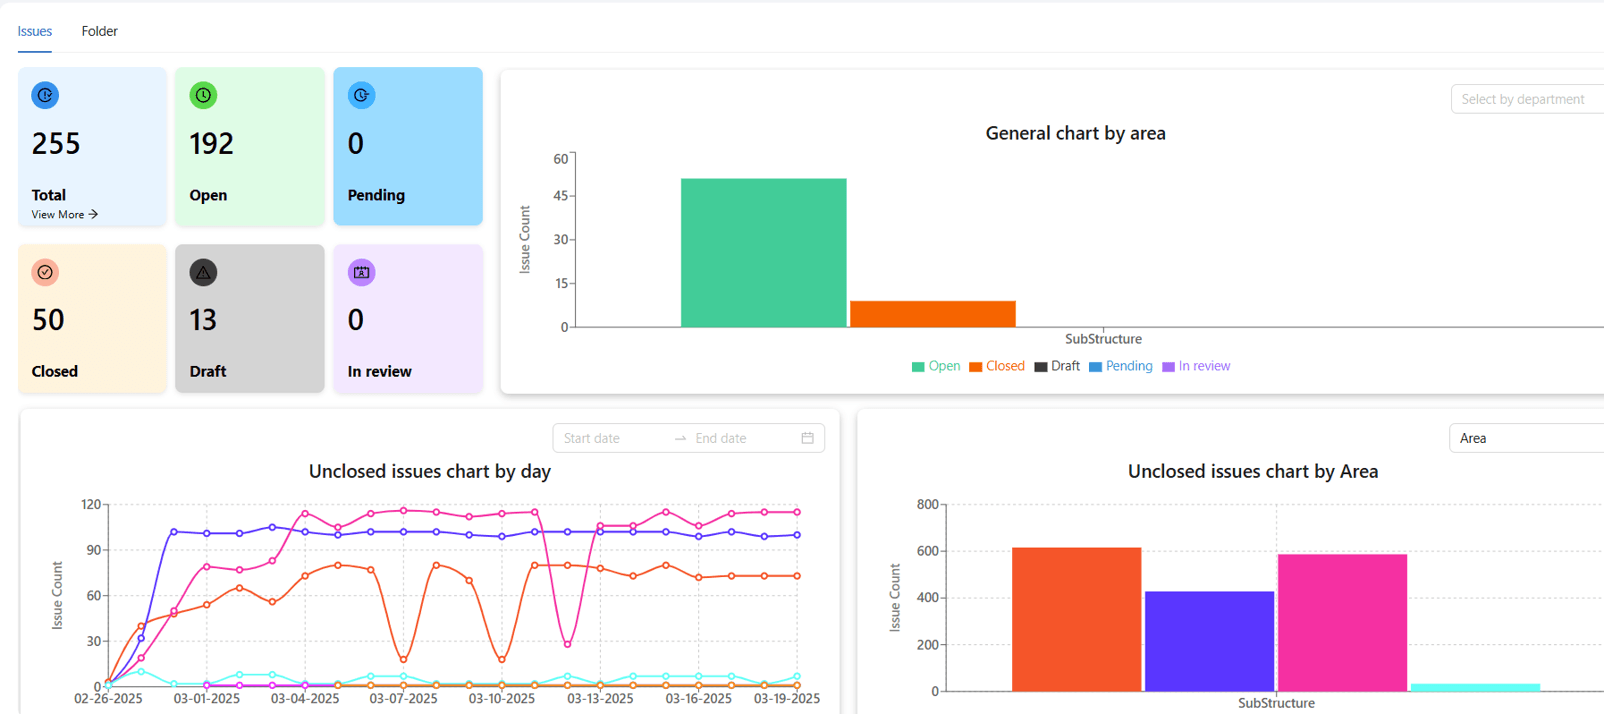Expand the Area dropdown selector
Screen dimensions: 1604x714
tap(1527, 438)
